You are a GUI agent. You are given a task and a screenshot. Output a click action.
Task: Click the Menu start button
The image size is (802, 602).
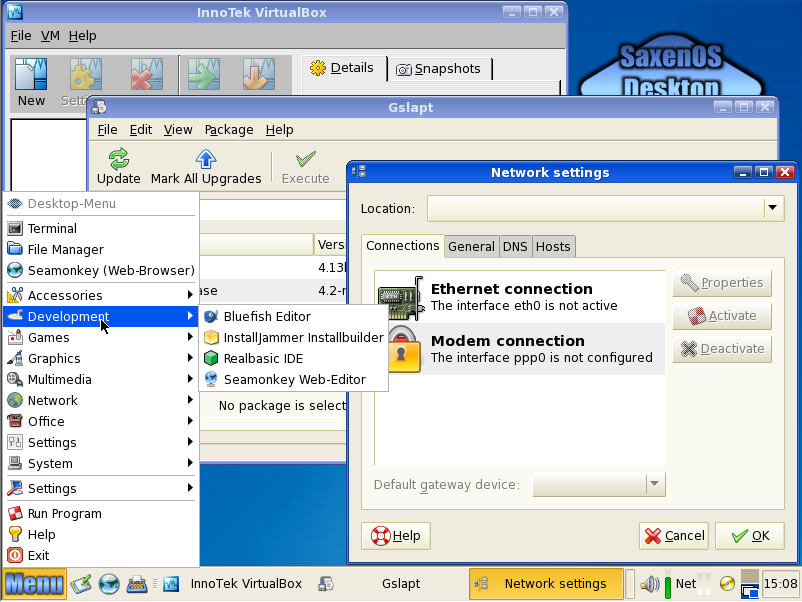34,584
